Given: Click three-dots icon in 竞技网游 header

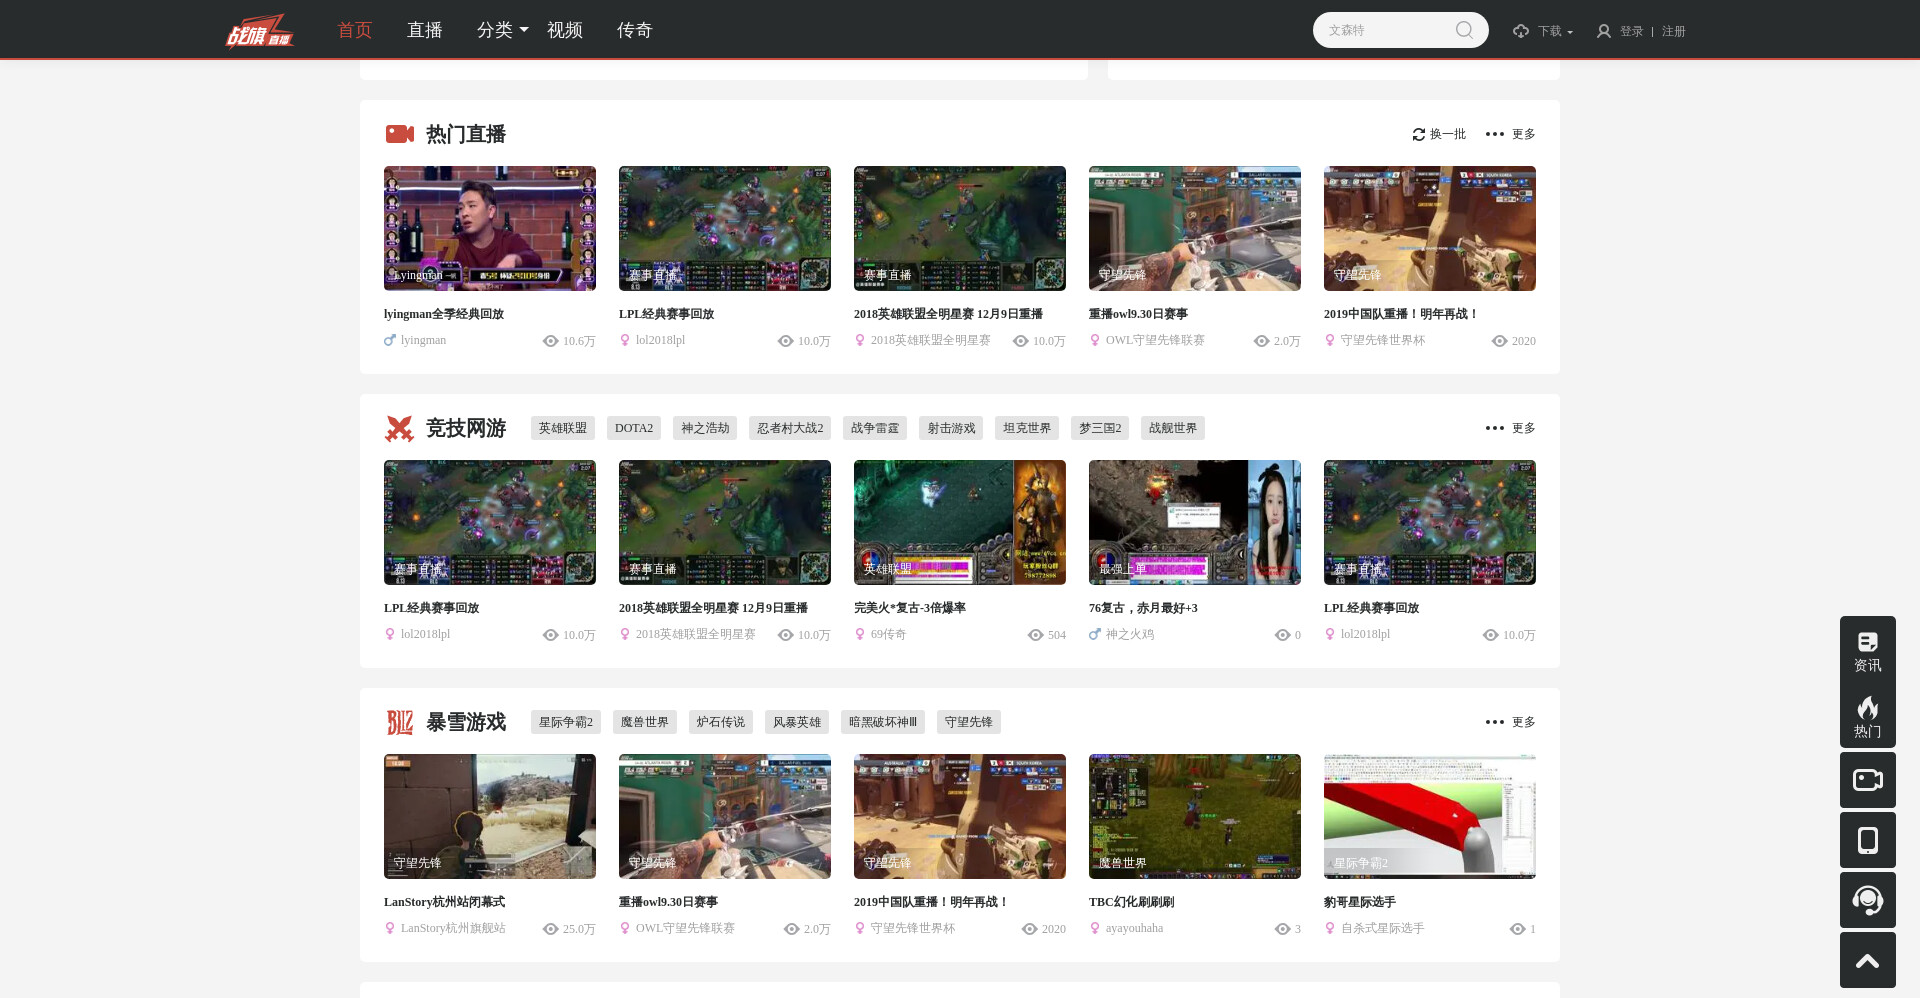Looking at the screenshot, I should (1494, 428).
